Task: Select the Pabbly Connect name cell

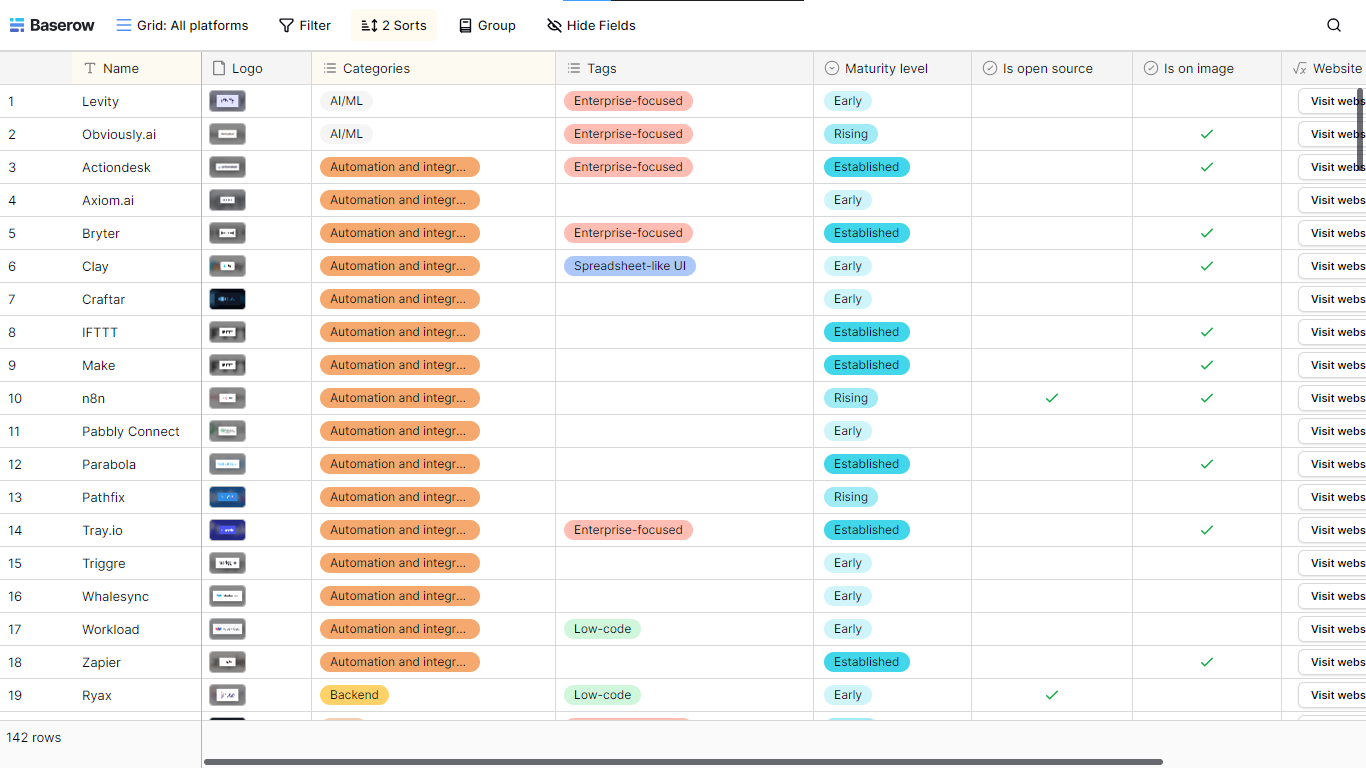Action: pos(136,431)
